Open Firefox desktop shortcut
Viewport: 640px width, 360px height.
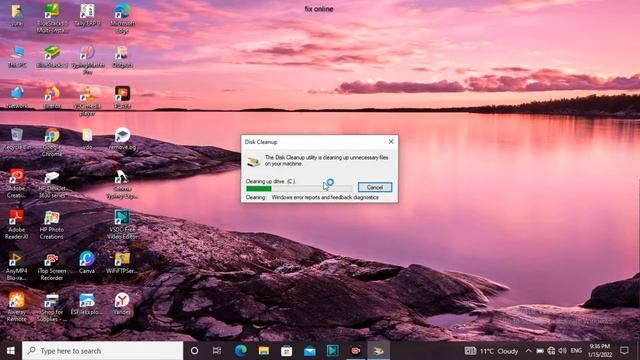(x=52, y=98)
